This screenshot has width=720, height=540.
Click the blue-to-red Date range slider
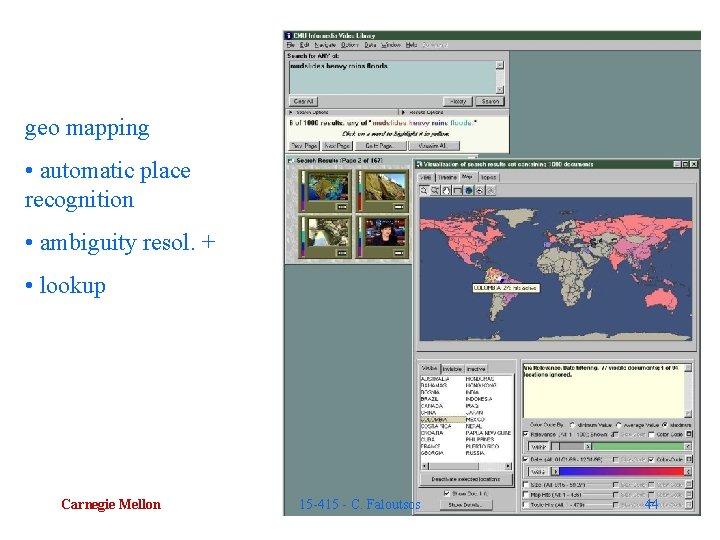[622, 472]
